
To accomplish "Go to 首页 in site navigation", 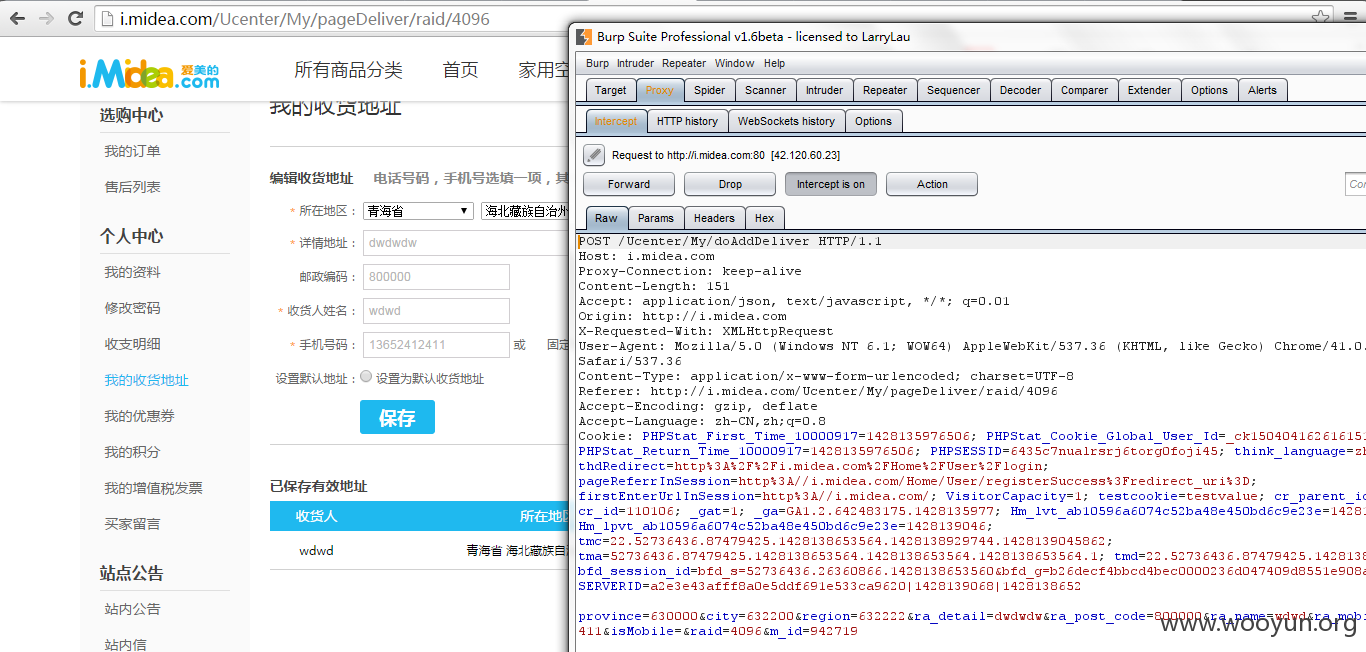I will point(460,70).
